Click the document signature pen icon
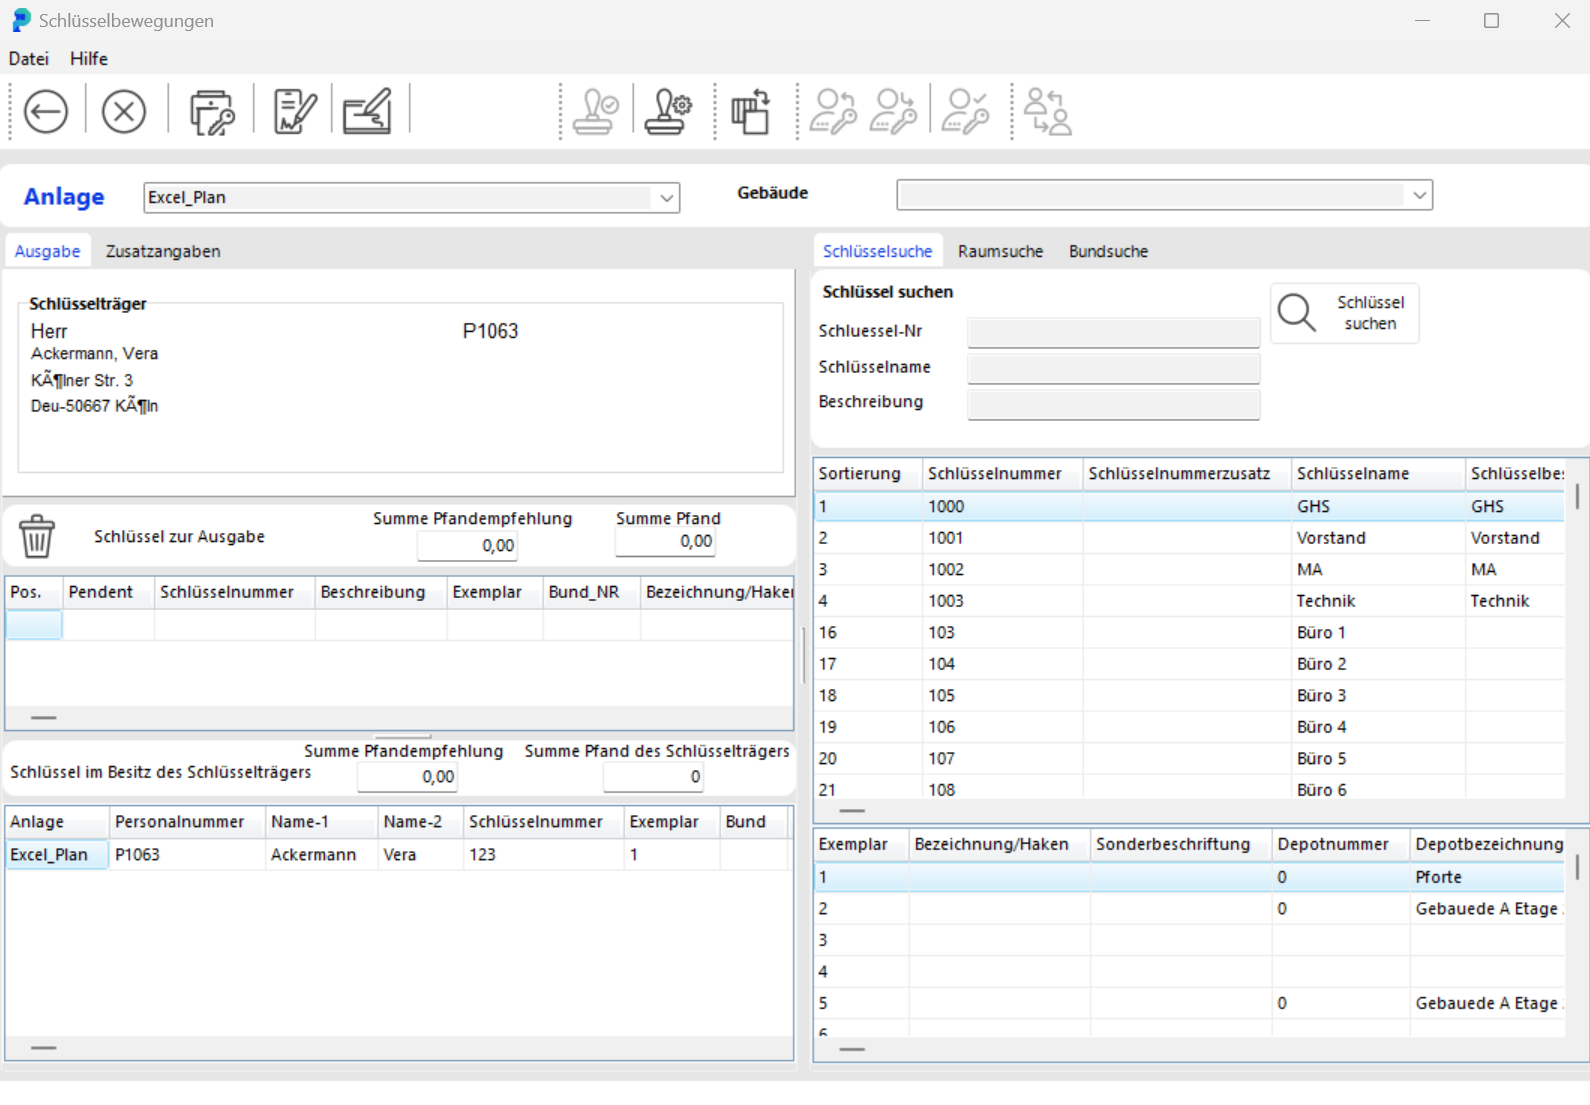This screenshot has height=1105, width=1590. 294,111
